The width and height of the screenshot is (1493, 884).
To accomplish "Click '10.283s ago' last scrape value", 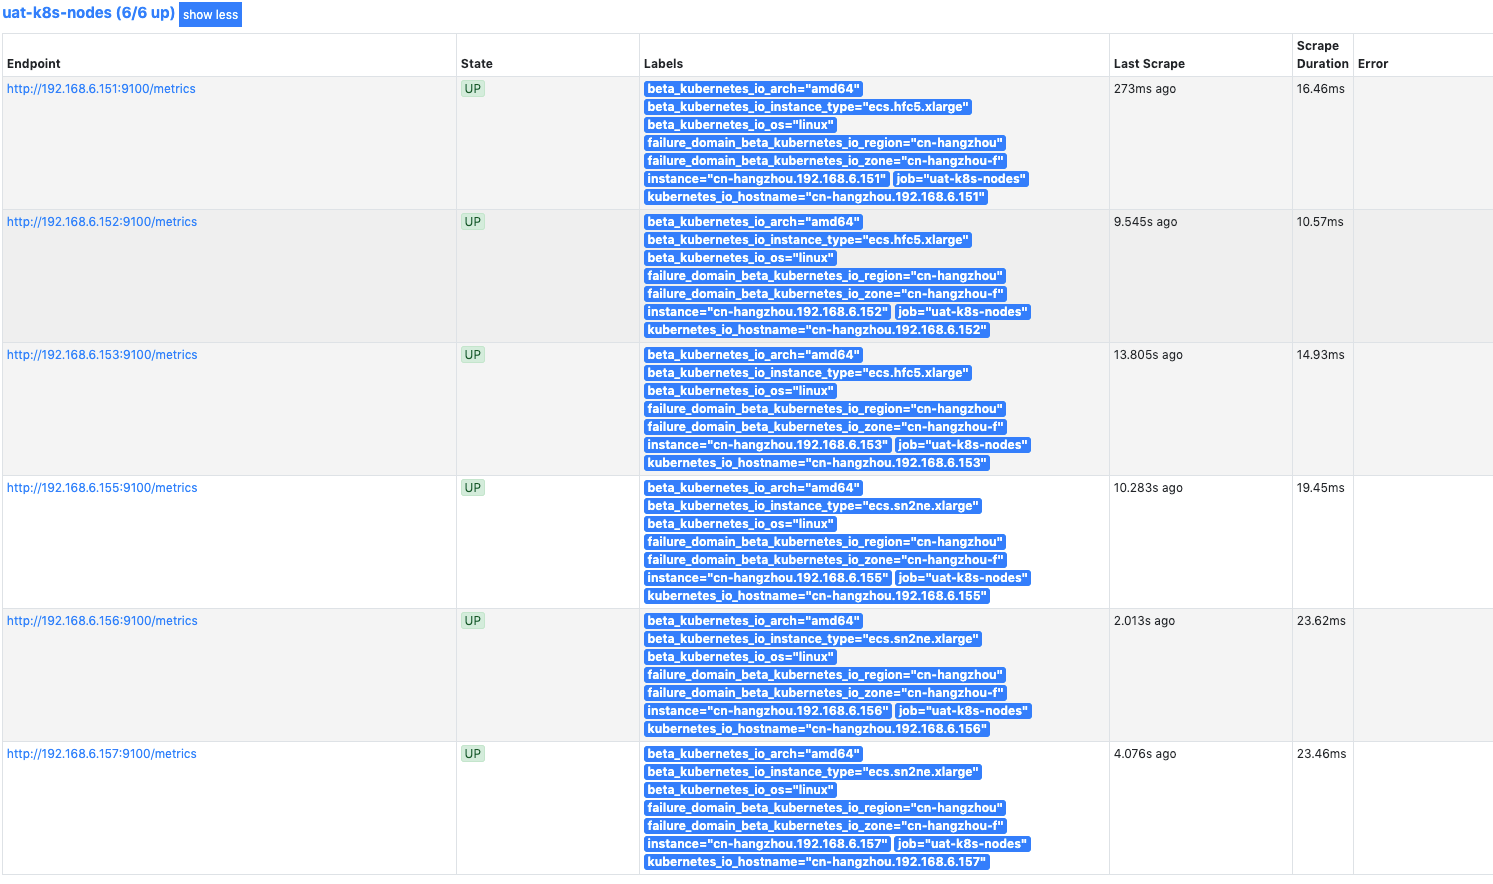I will point(1148,488).
